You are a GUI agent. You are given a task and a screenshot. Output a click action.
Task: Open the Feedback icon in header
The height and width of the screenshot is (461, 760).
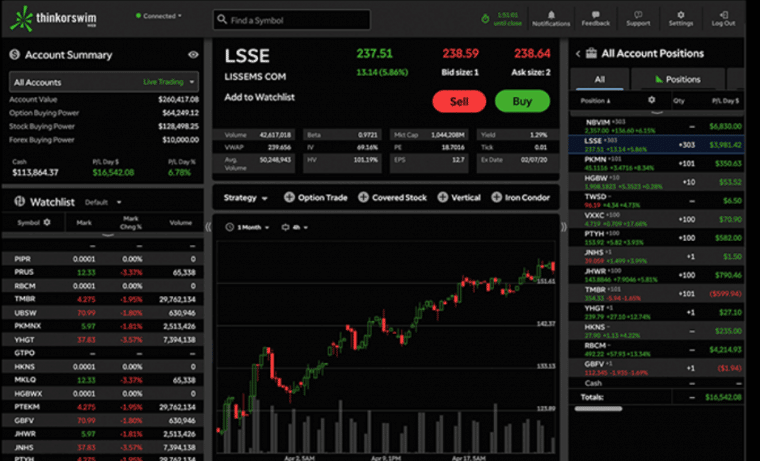pos(595,16)
